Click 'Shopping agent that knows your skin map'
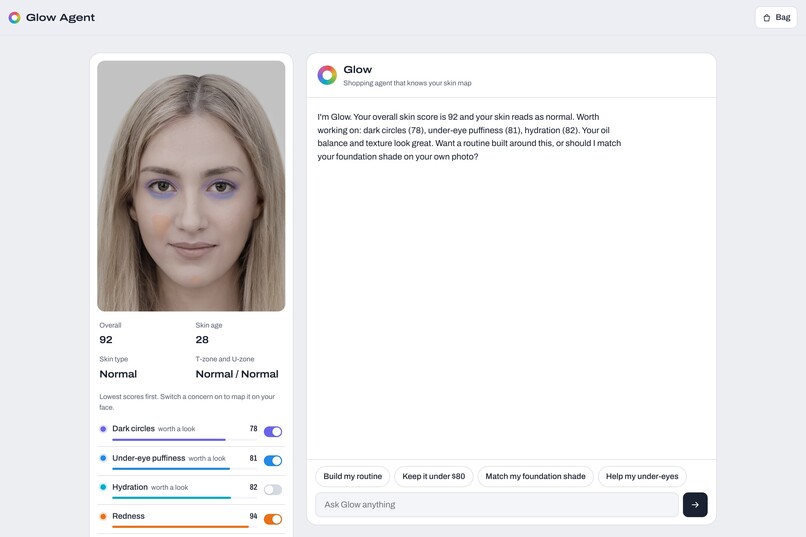The height and width of the screenshot is (537, 806). pyautogui.click(x=407, y=83)
